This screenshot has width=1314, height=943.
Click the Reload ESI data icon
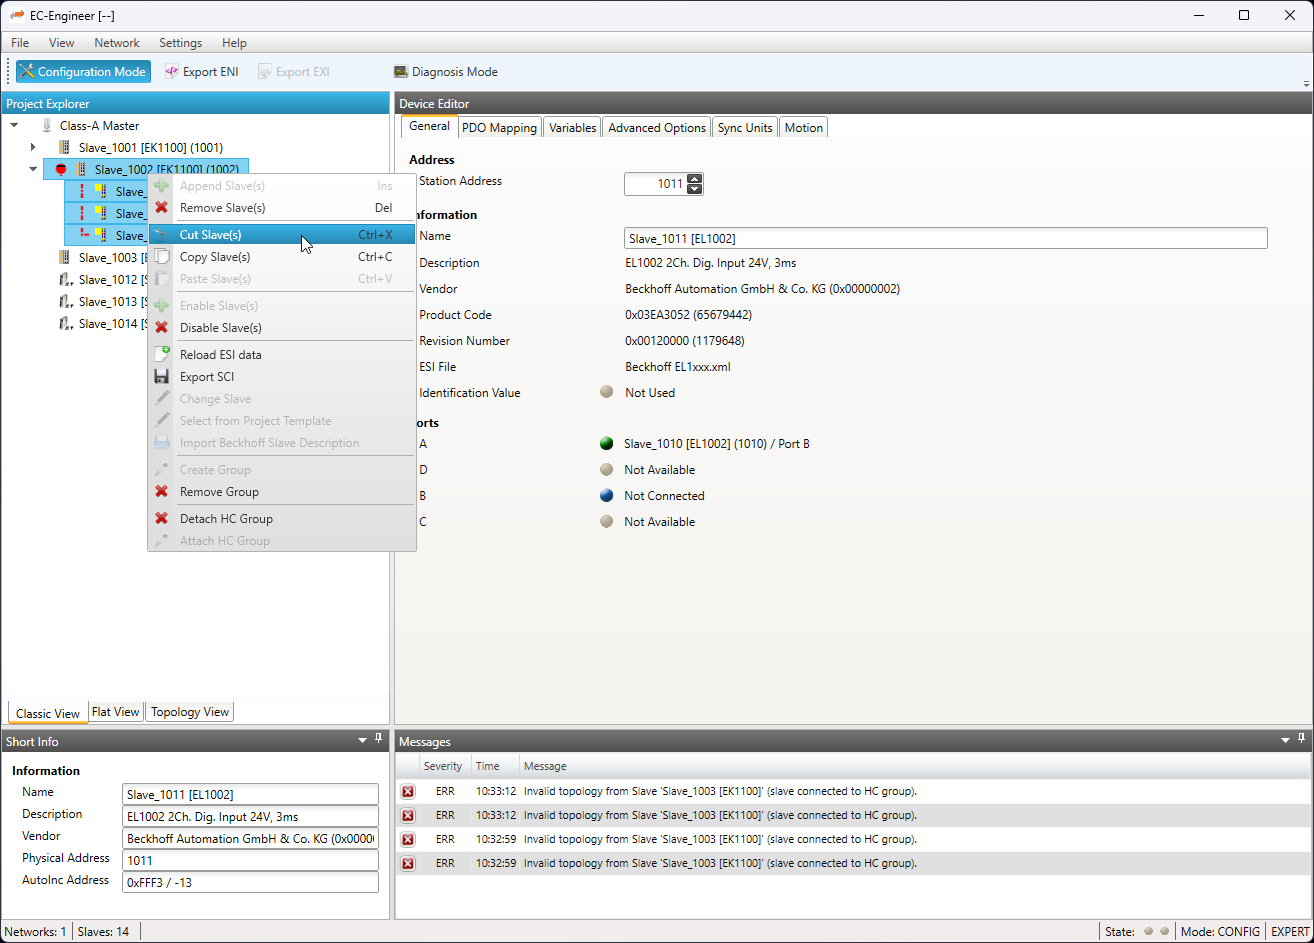click(x=161, y=355)
